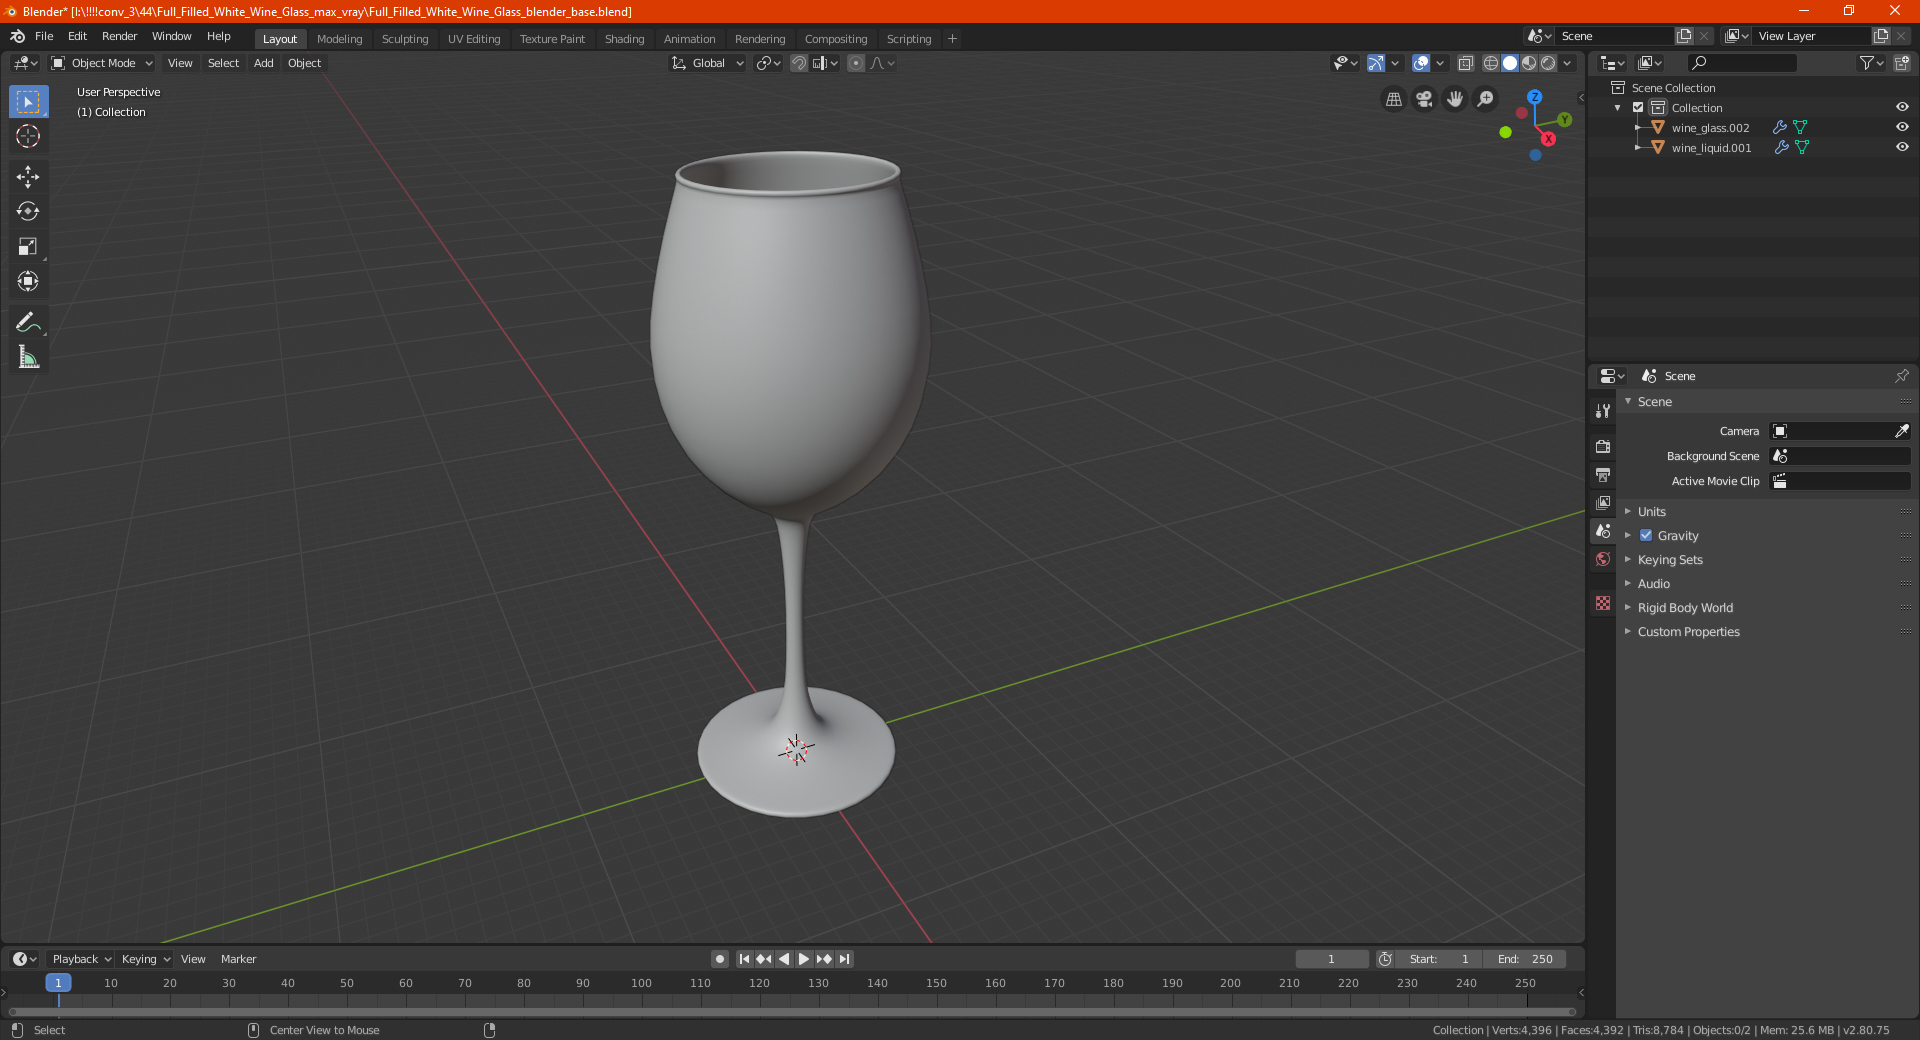Open Object Mode dropdown

(x=101, y=63)
